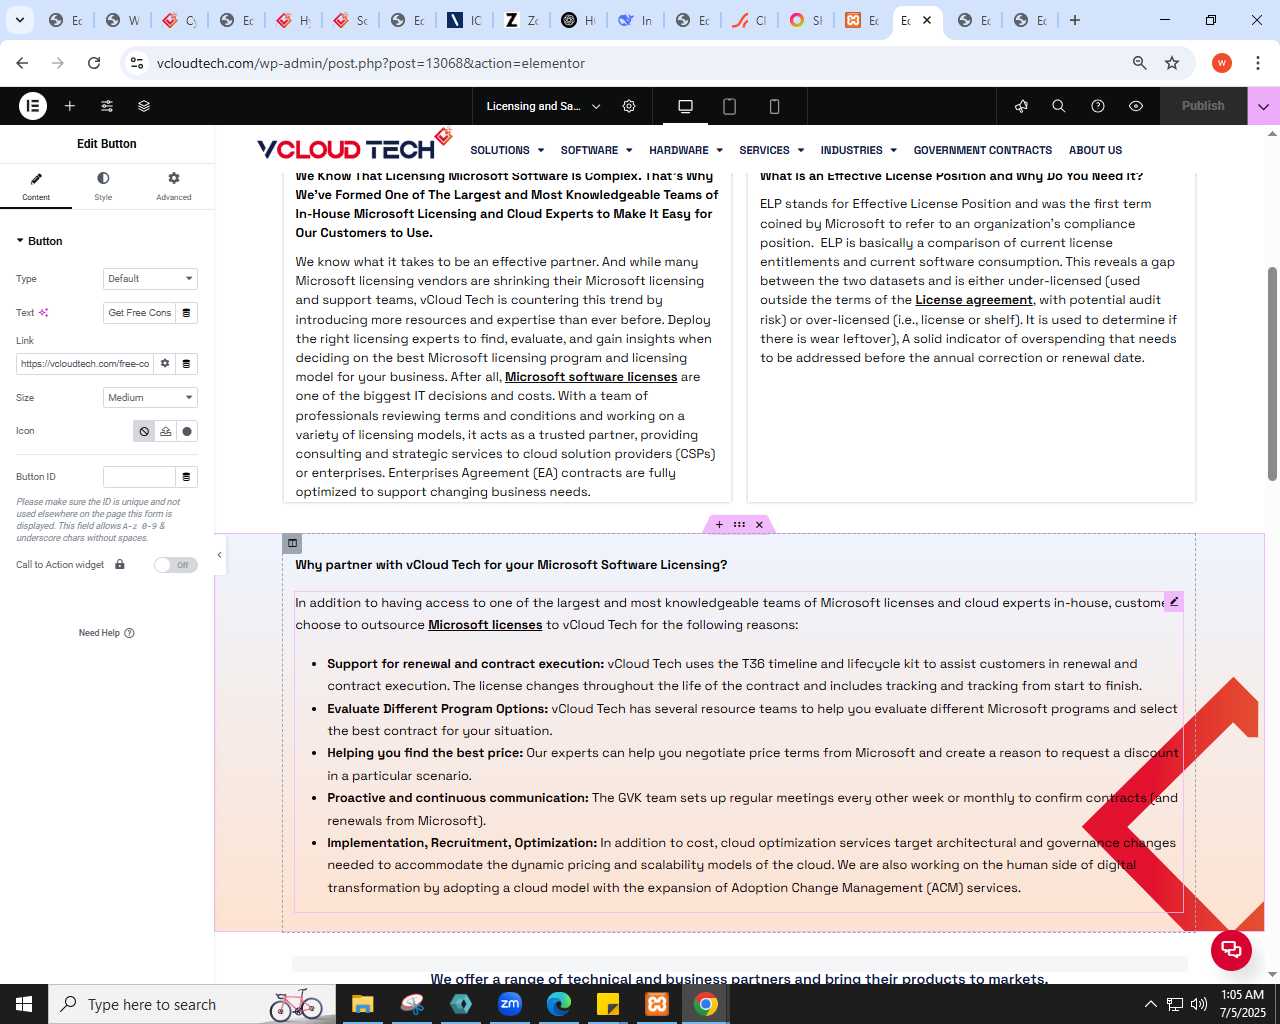Click the Need Help link

pyautogui.click(x=106, y=633)
